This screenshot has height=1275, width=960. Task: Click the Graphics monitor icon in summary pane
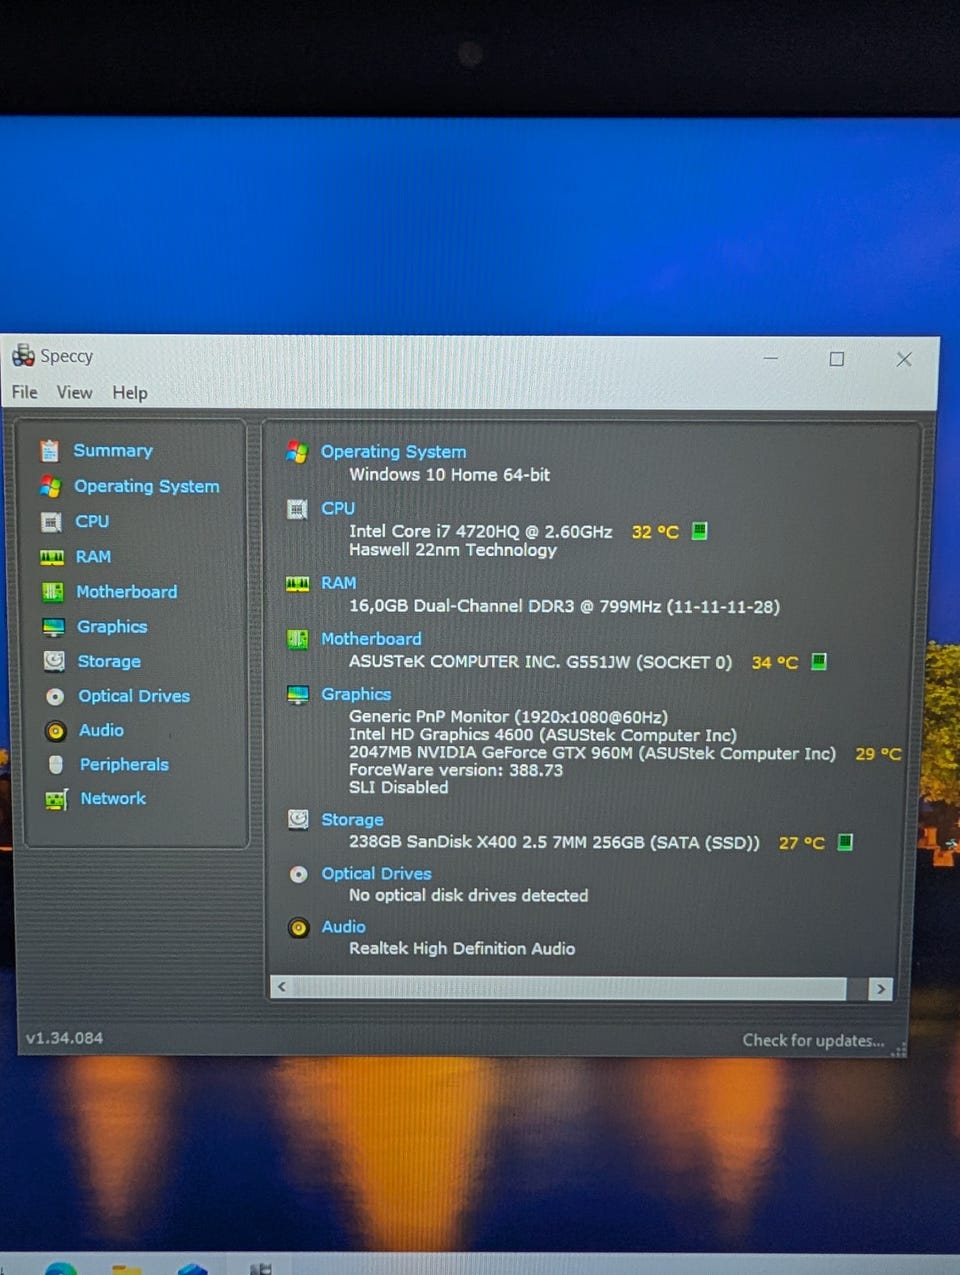[x=298, y=695]
